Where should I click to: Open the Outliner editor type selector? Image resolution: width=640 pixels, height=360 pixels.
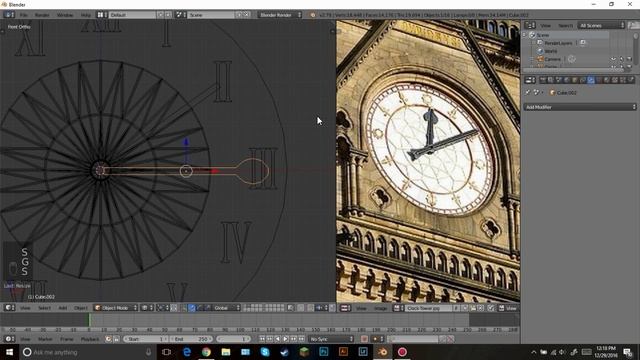tap(530, 25)
